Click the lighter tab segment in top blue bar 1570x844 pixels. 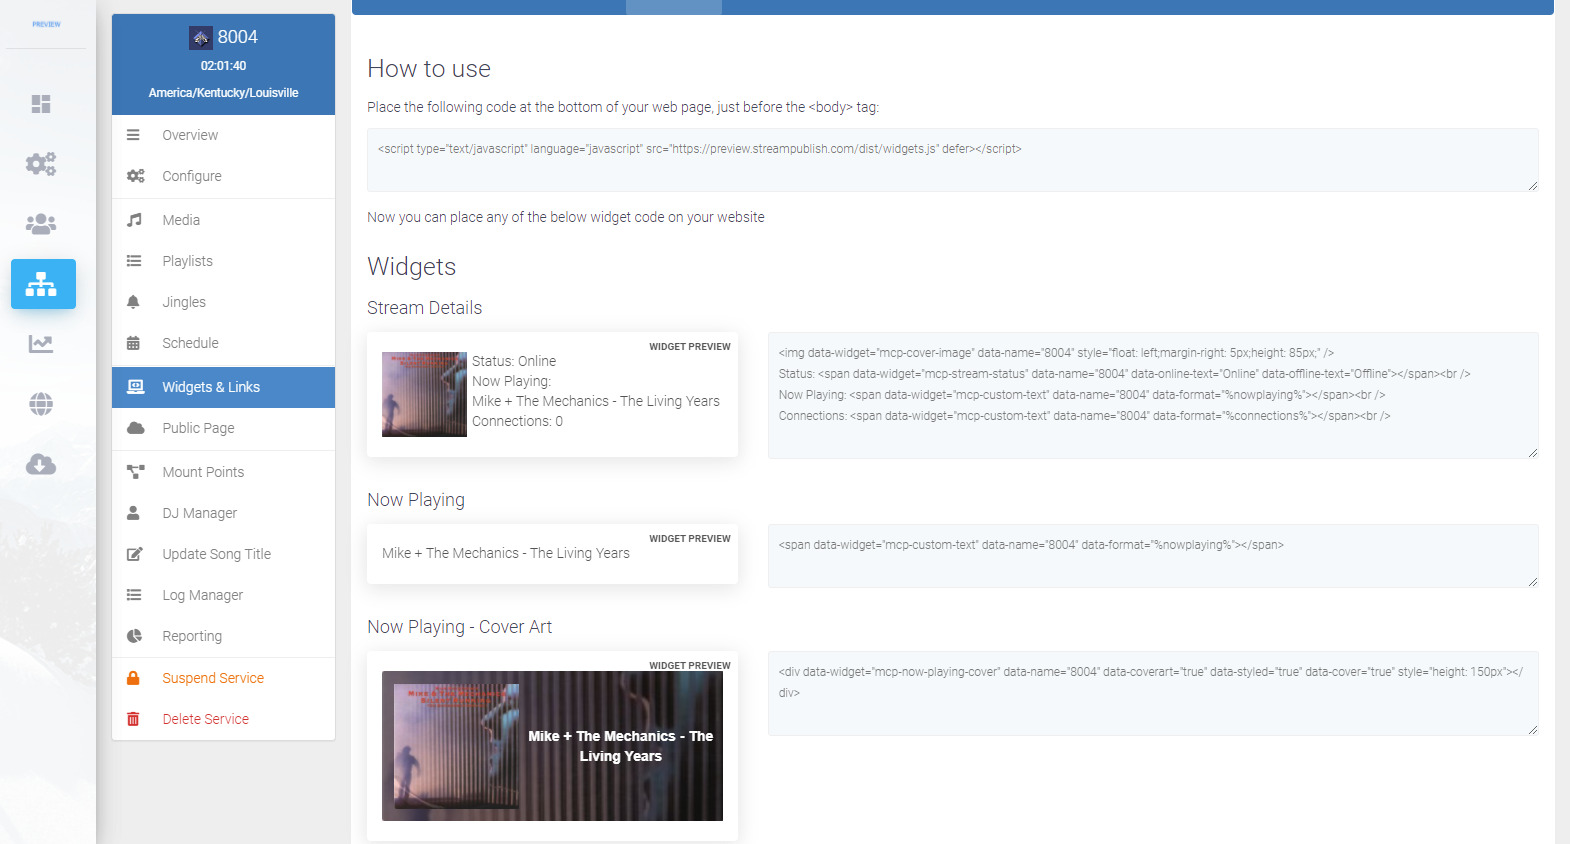[674, 7]
